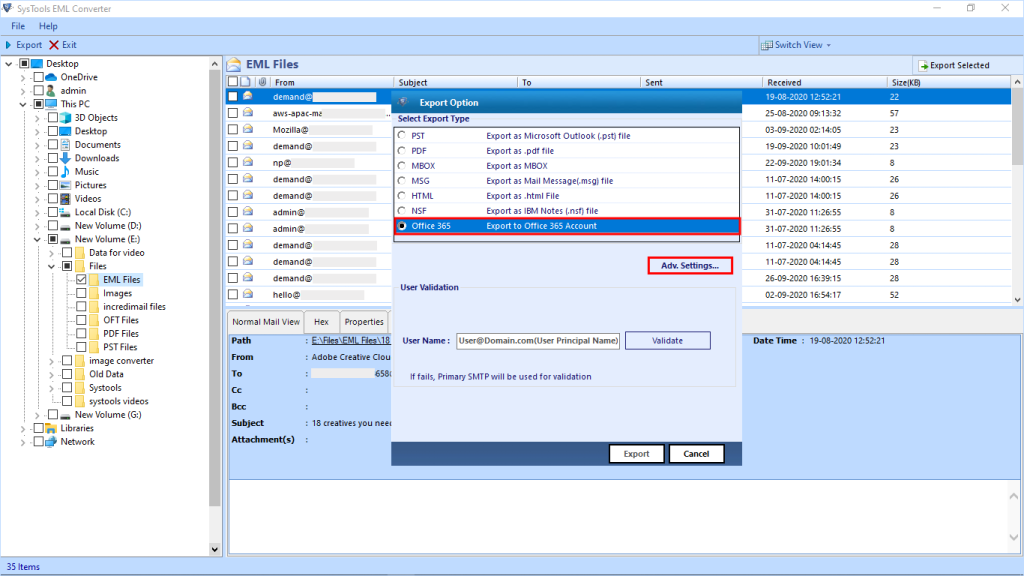
Task: Click the SysTools app icon in title bar
Action: [x=8, y=8]
